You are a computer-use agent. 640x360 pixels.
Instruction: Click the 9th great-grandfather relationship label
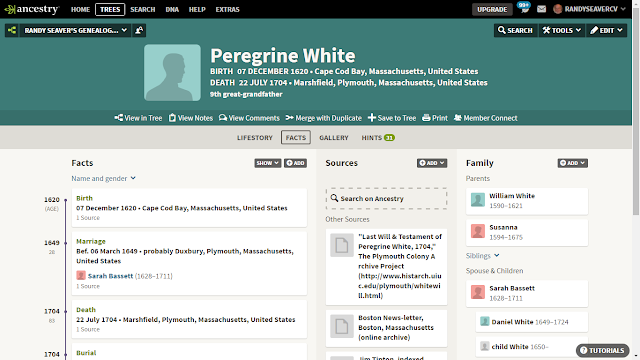coord(246,94)
